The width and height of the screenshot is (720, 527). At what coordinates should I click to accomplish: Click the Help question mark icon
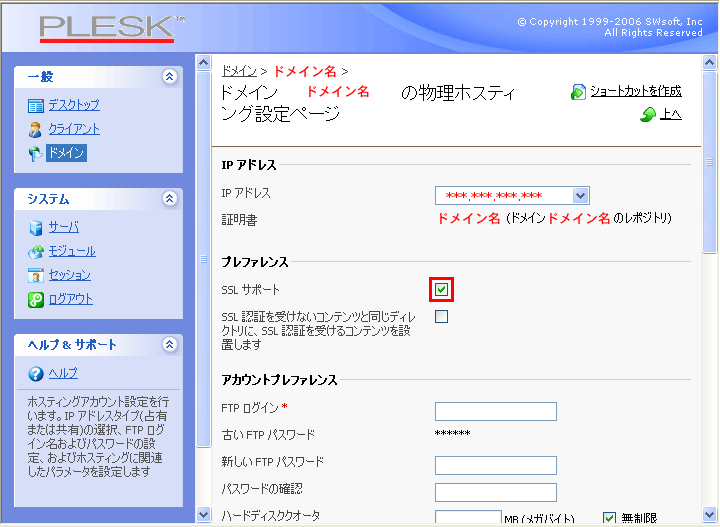pos(36,374)
